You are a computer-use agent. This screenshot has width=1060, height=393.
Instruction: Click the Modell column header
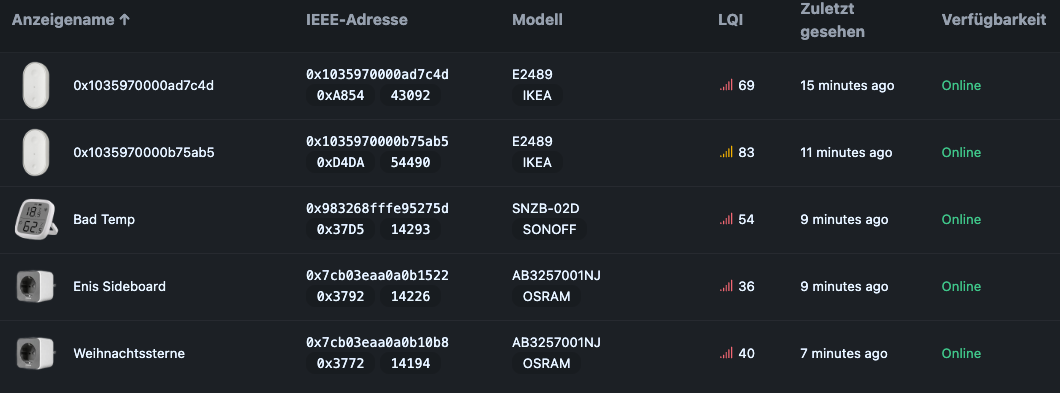pos(537,20)
